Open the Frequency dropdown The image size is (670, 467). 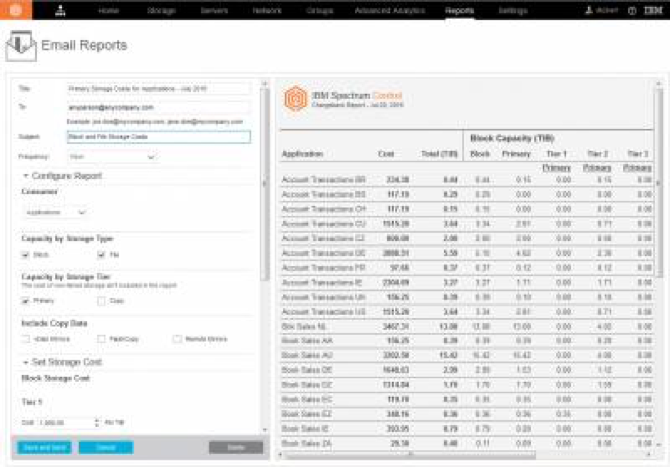coord(112,157)
